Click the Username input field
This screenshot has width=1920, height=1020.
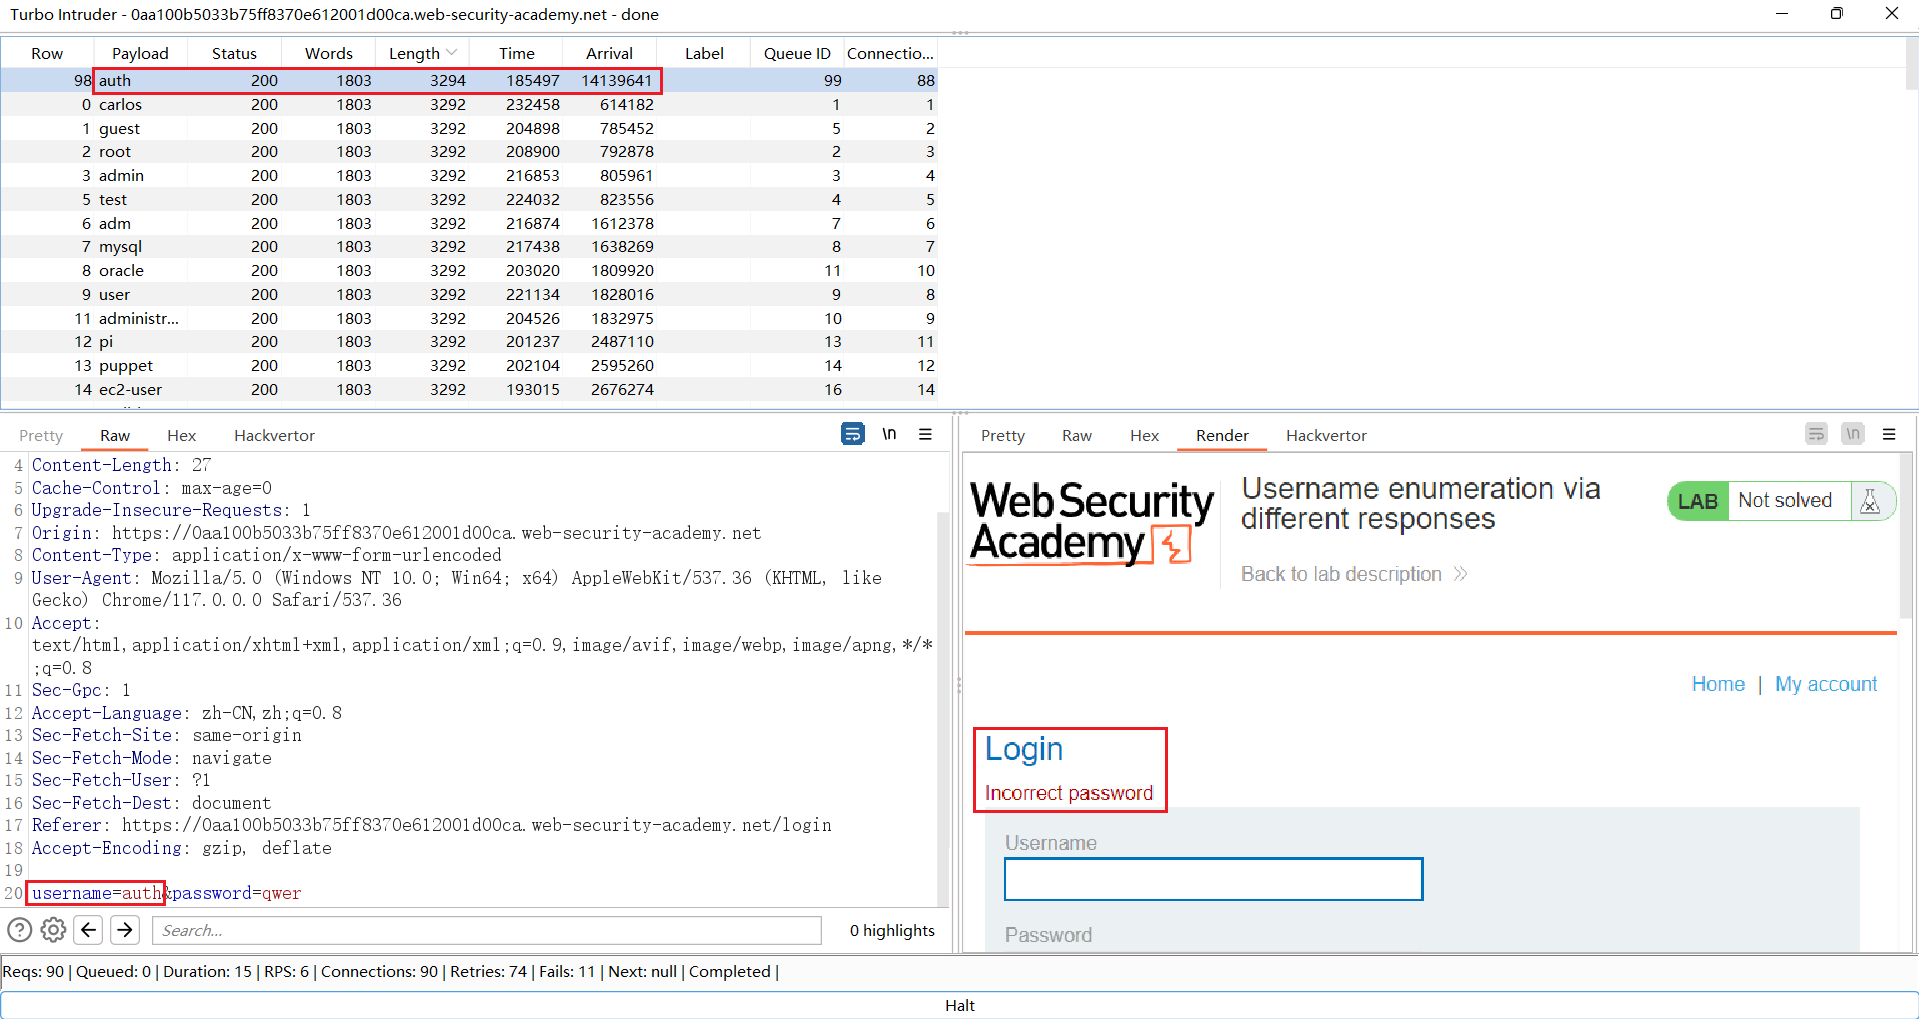pyautogui.click(x=1213, y=879)
